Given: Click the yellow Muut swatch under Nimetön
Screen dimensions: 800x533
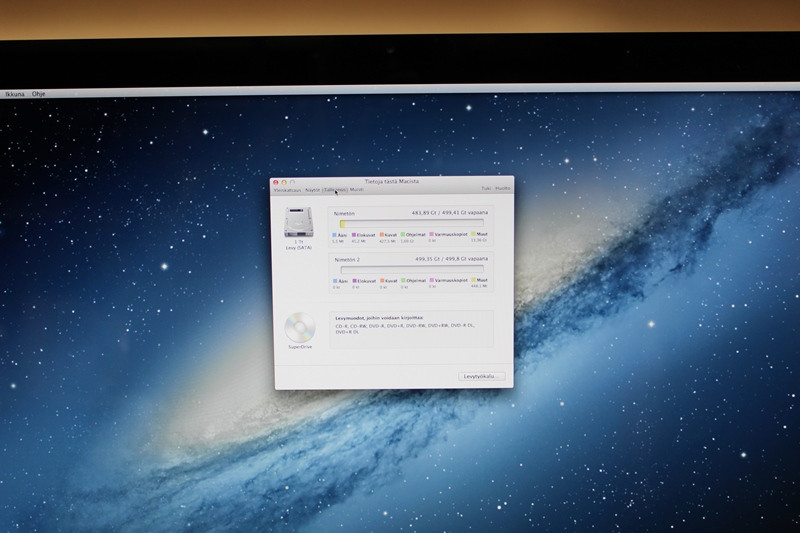Looking at the screenshot, I should [x=473, y=234].
